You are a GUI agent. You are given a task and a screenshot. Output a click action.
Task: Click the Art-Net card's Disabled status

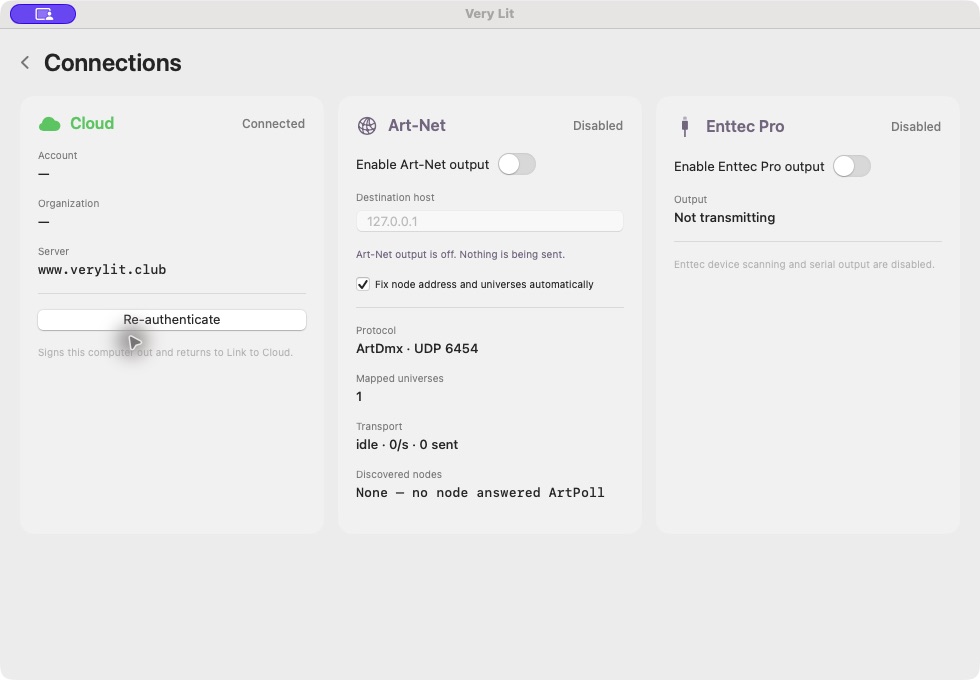pyautogui.click(x=598, y=126)
